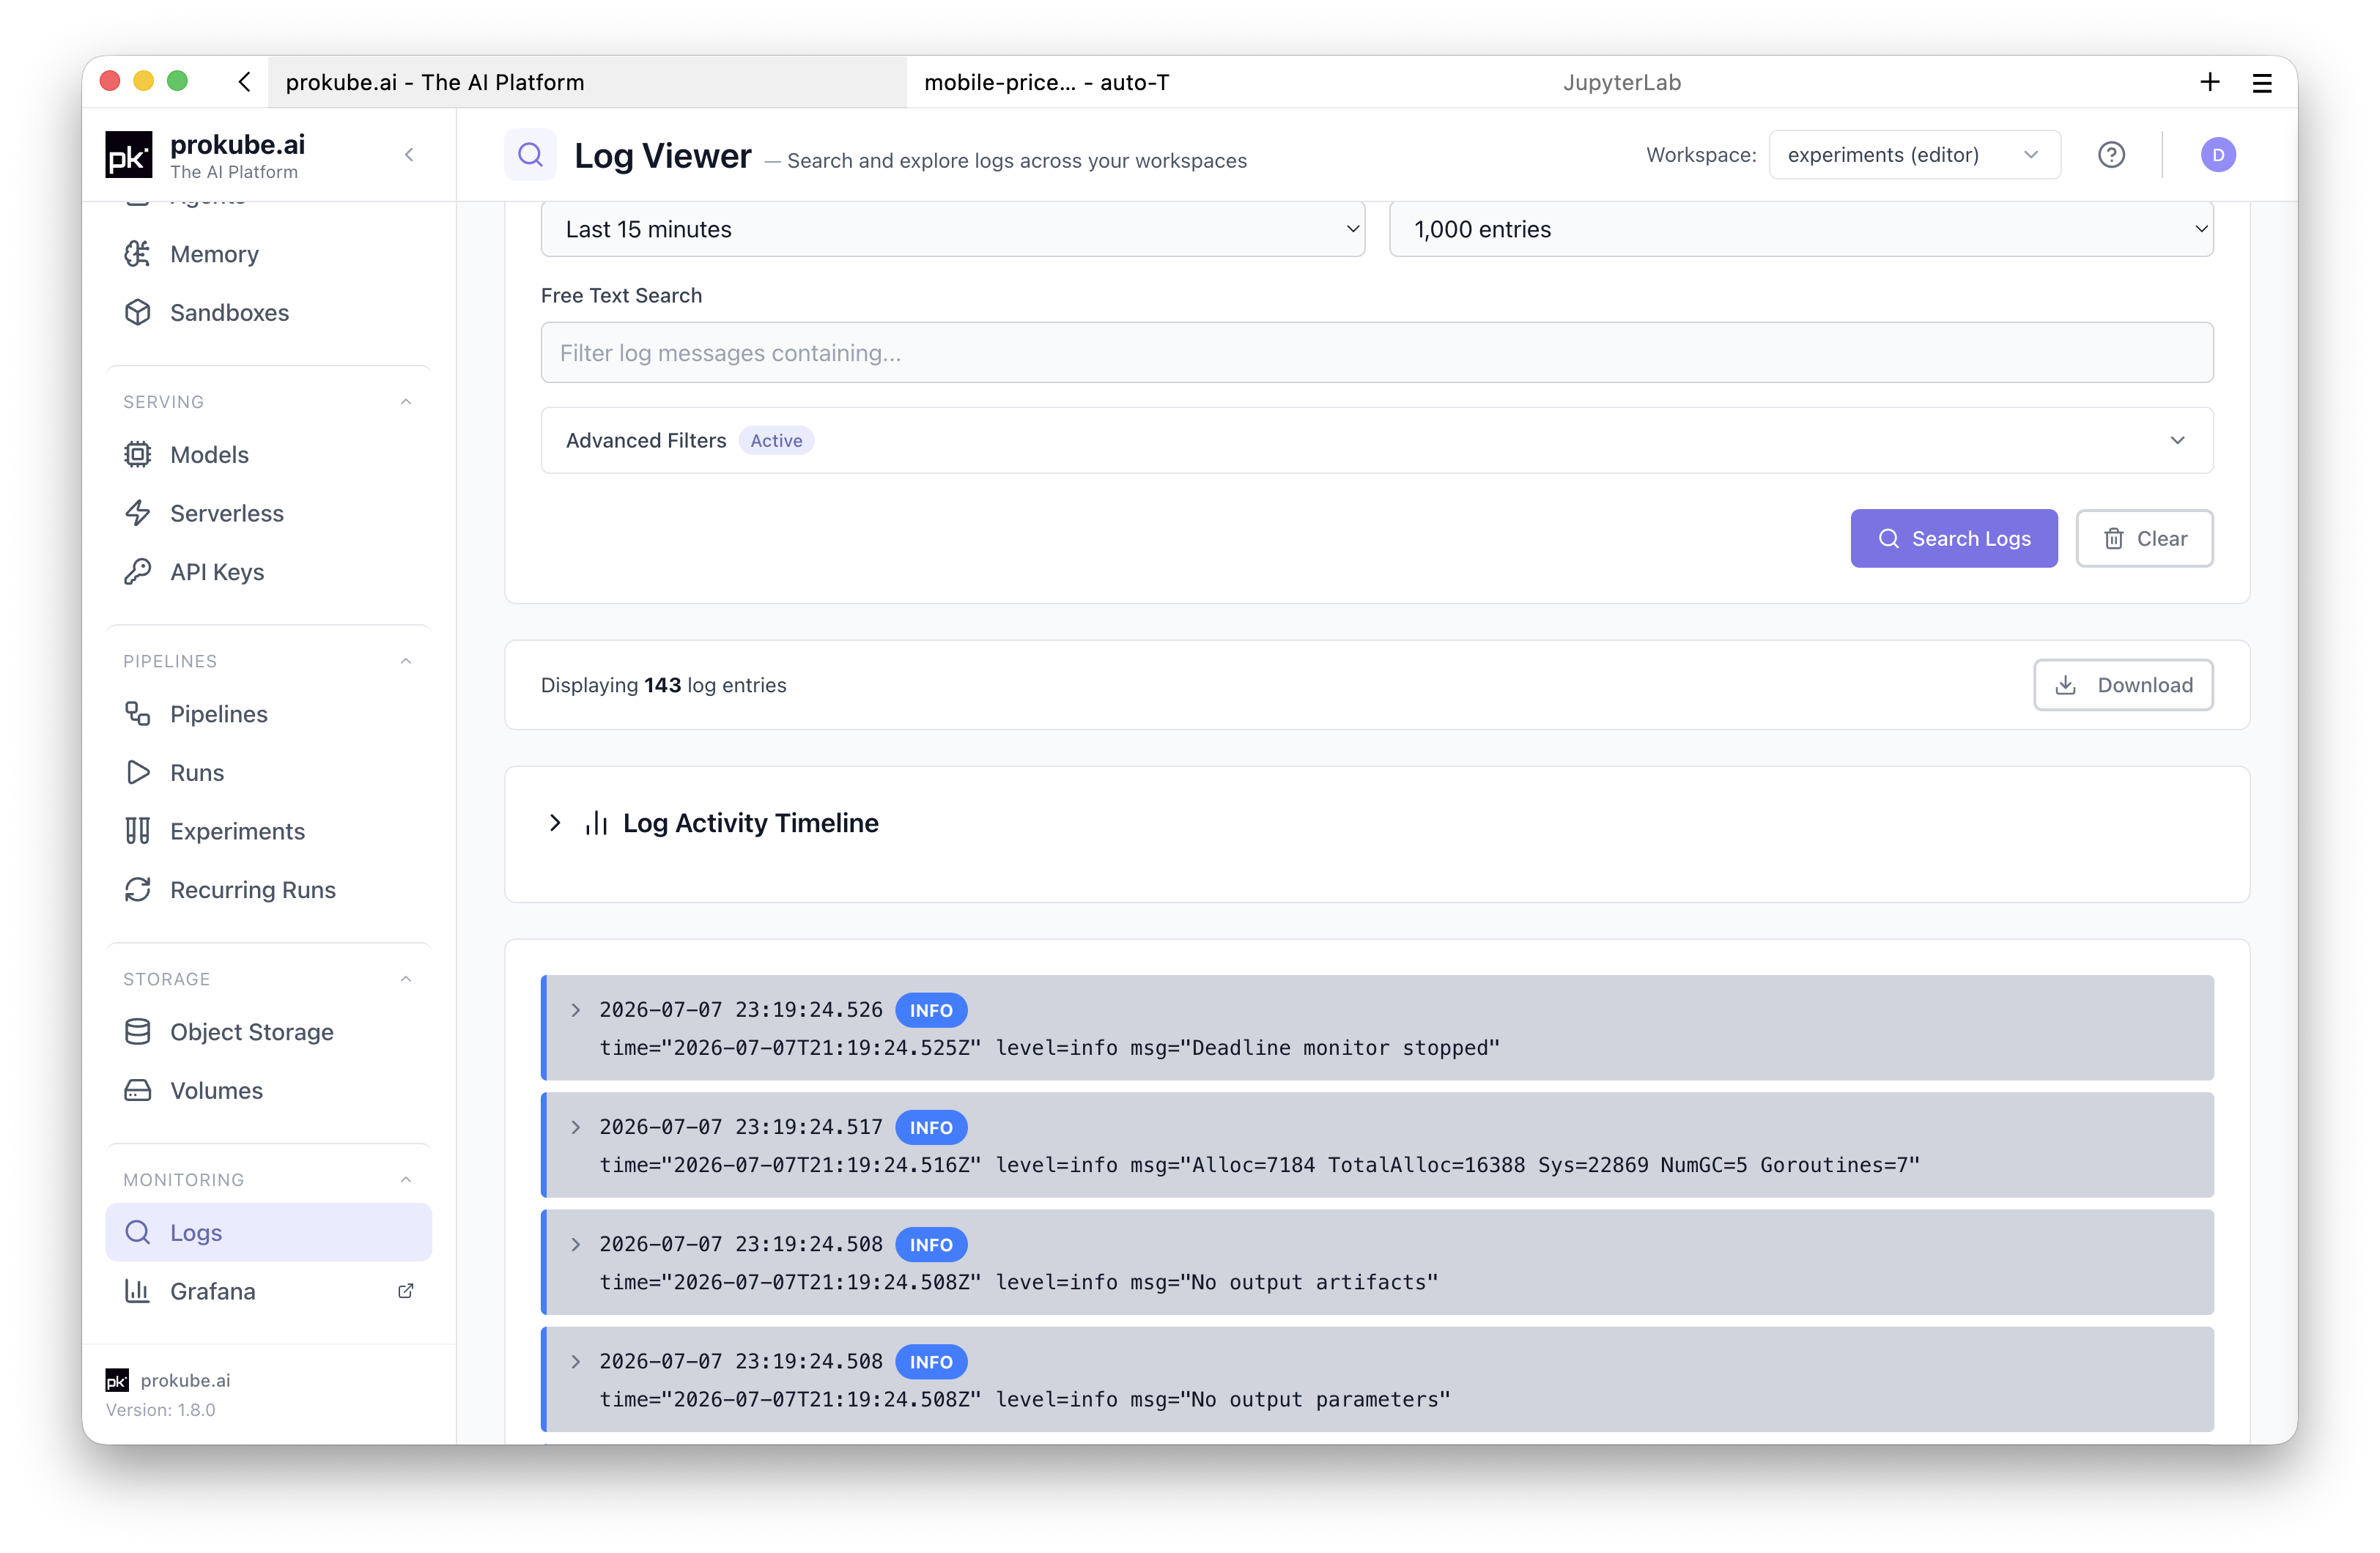
Task: Collapse the sidebar with the chevron
Action: (409, 155)
